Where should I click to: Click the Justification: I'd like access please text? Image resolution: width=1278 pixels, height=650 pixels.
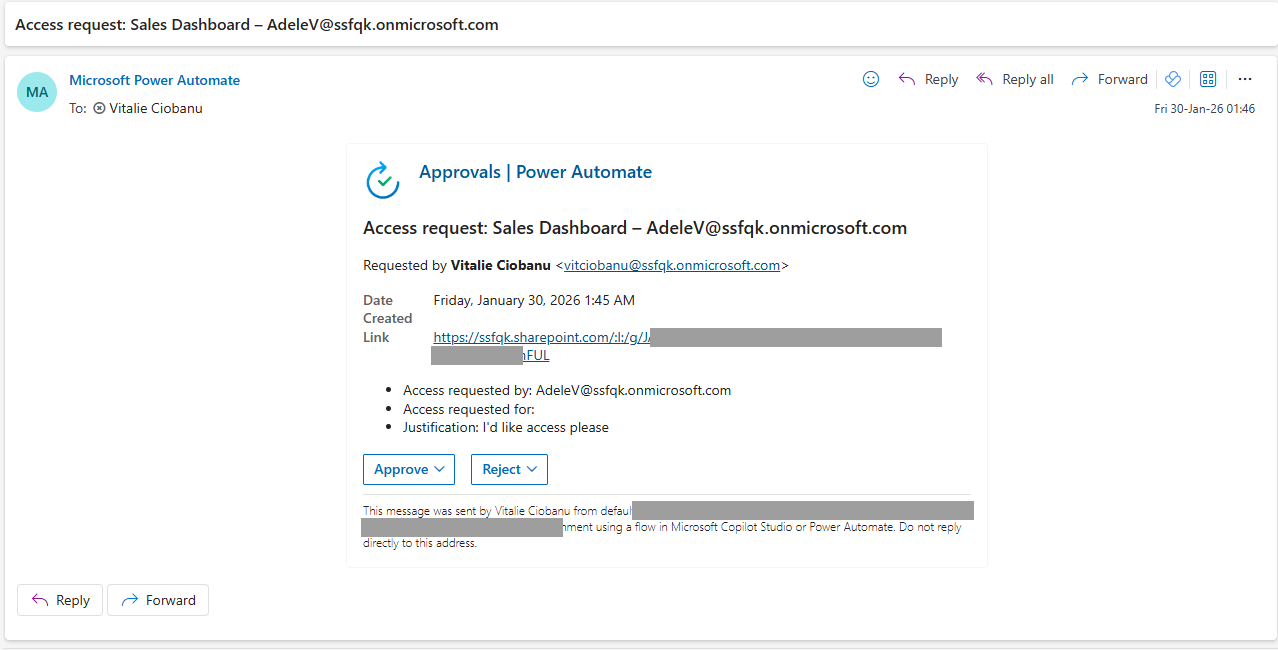tap(506, 427)
